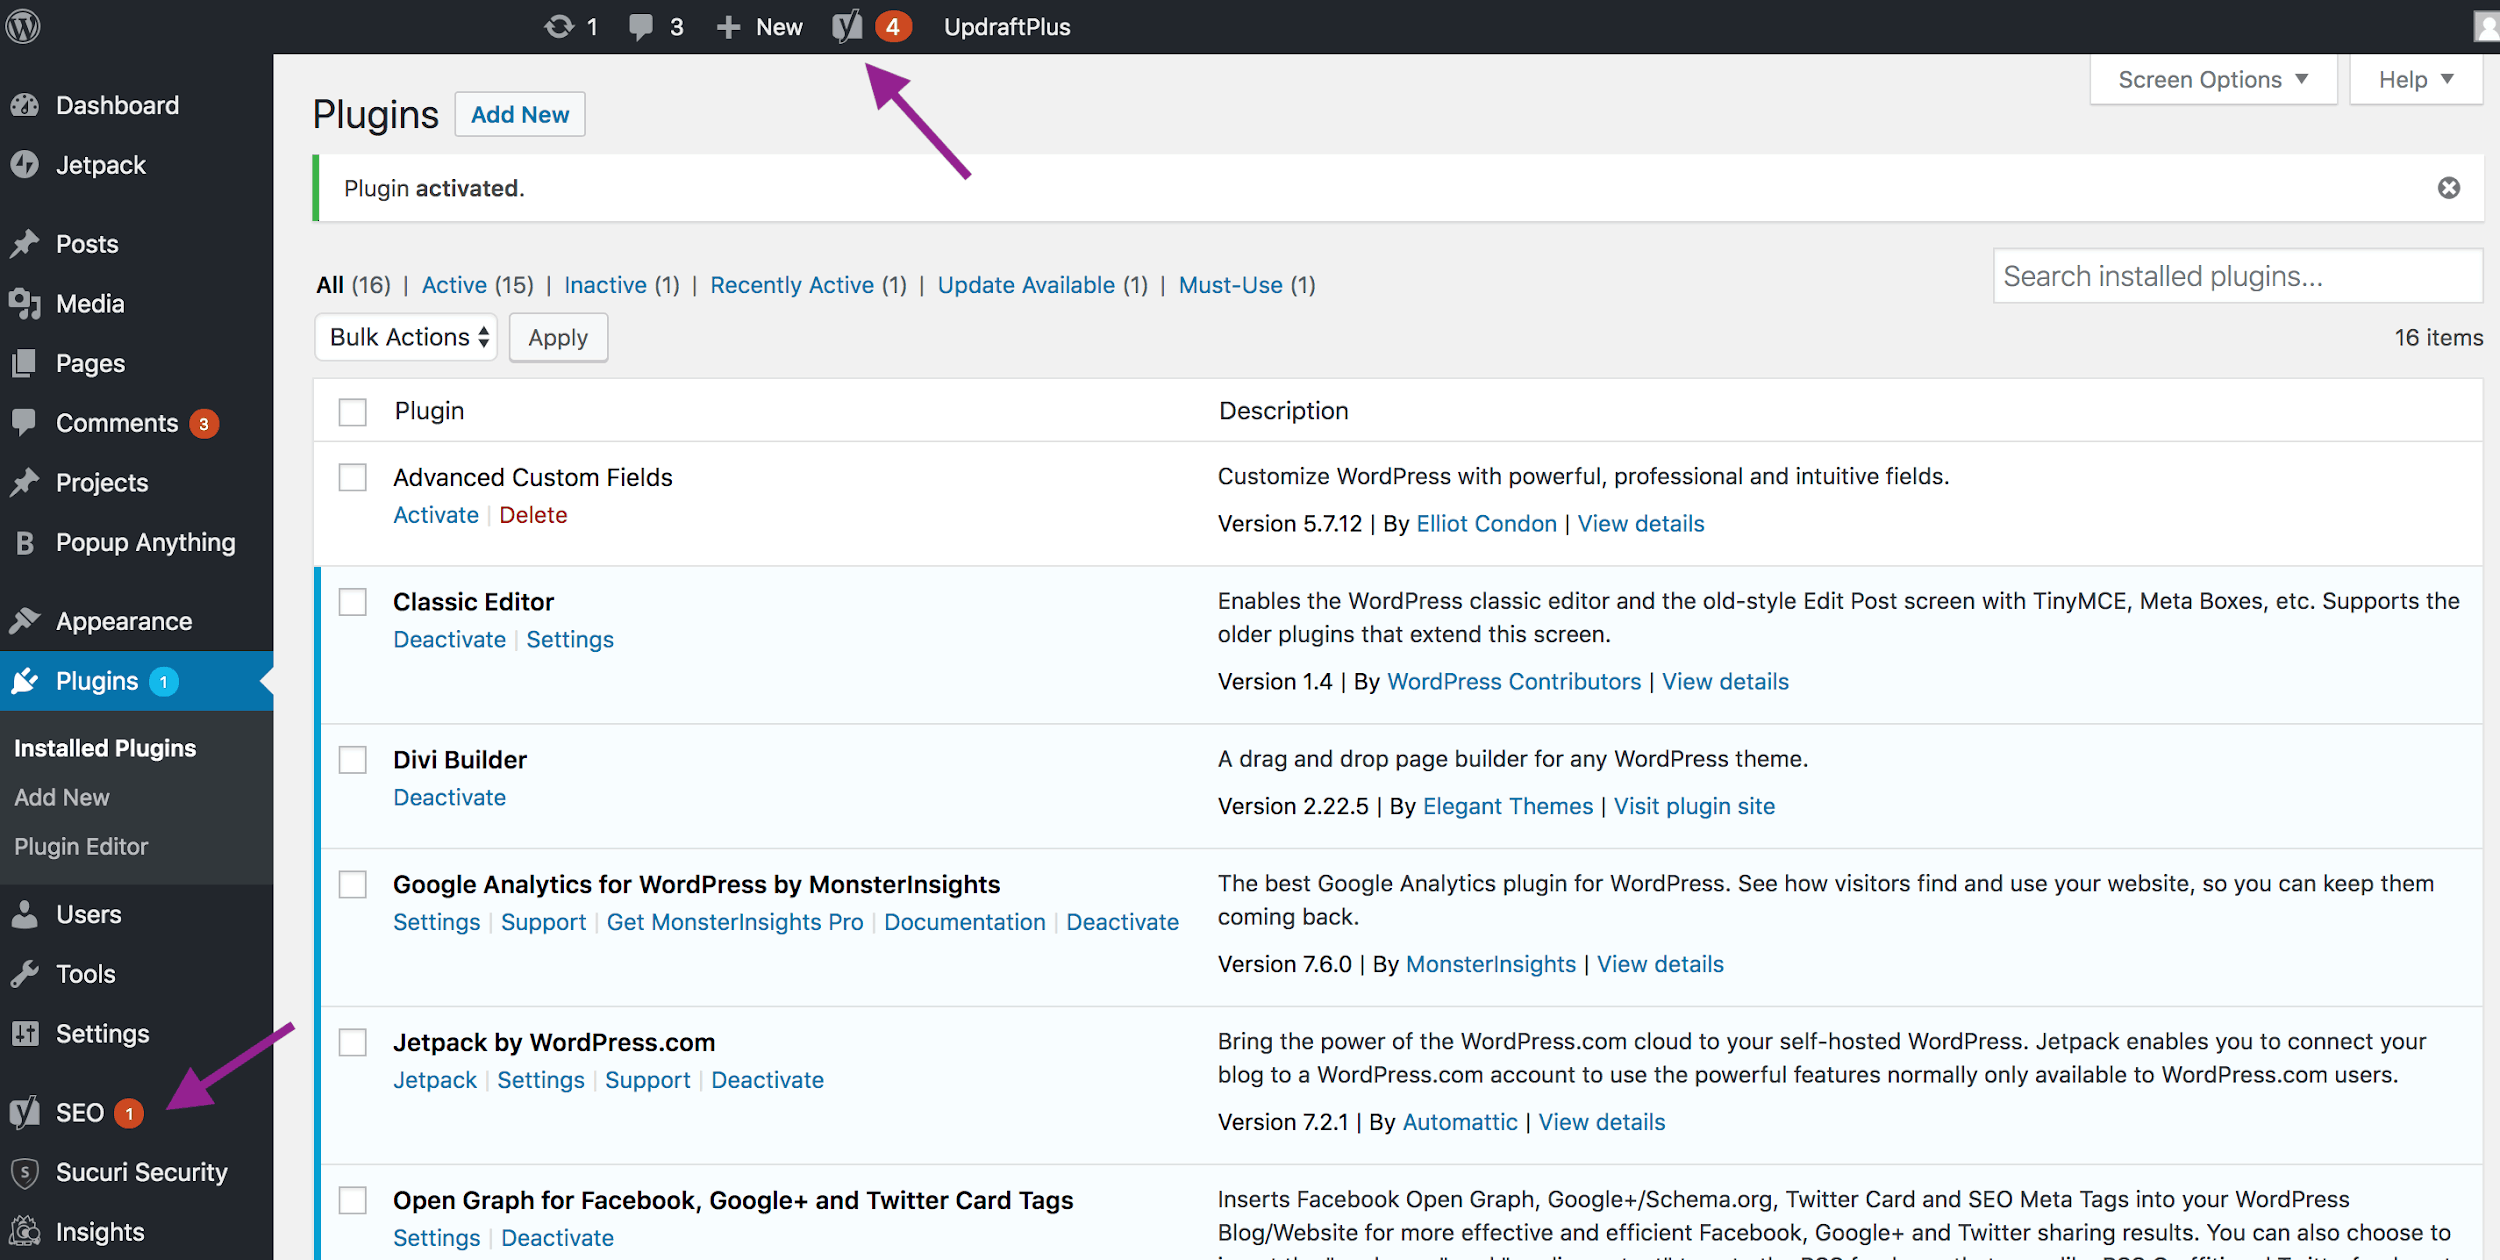View details of Jetpack plugin
This screenshot has width=2500, height=1260.
[x=1602, y=1122]
